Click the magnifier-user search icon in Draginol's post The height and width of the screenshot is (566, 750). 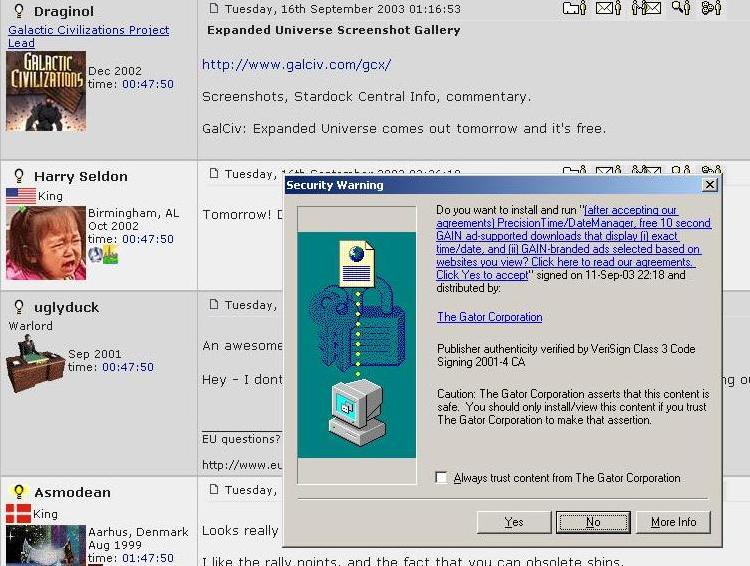pyautogui.click(x=680, y=8)
